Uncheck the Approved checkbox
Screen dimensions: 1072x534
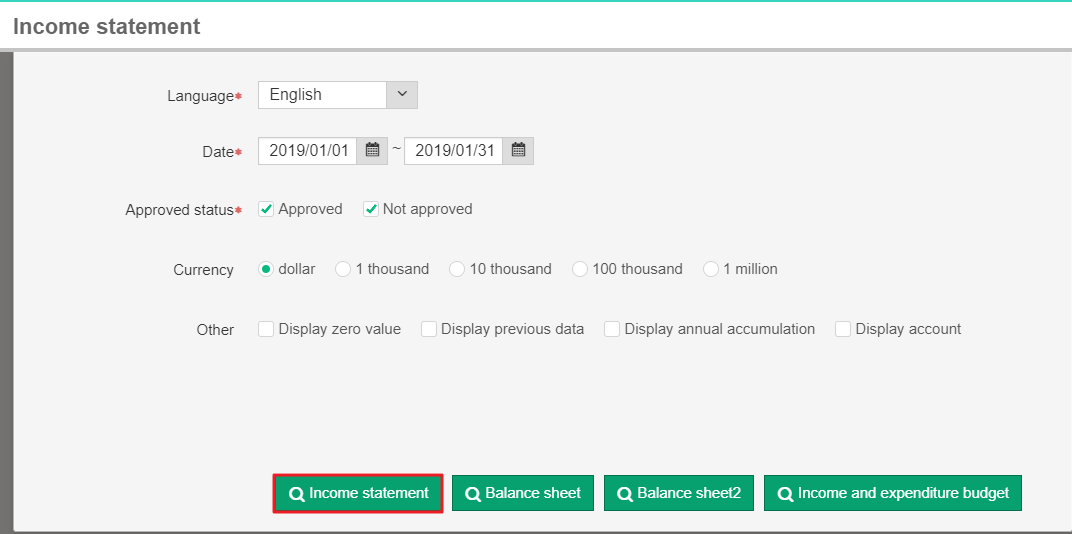click(x=266, y=209)
